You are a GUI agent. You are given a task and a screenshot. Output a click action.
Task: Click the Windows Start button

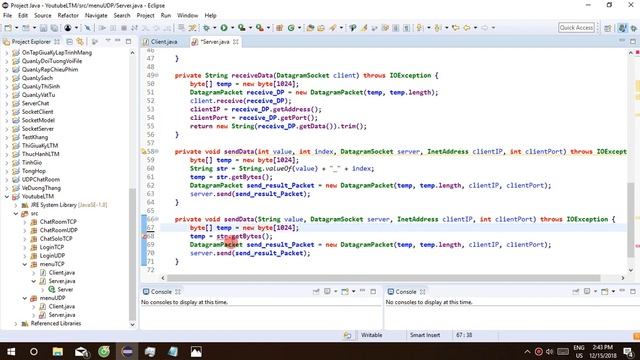point(11,351)
